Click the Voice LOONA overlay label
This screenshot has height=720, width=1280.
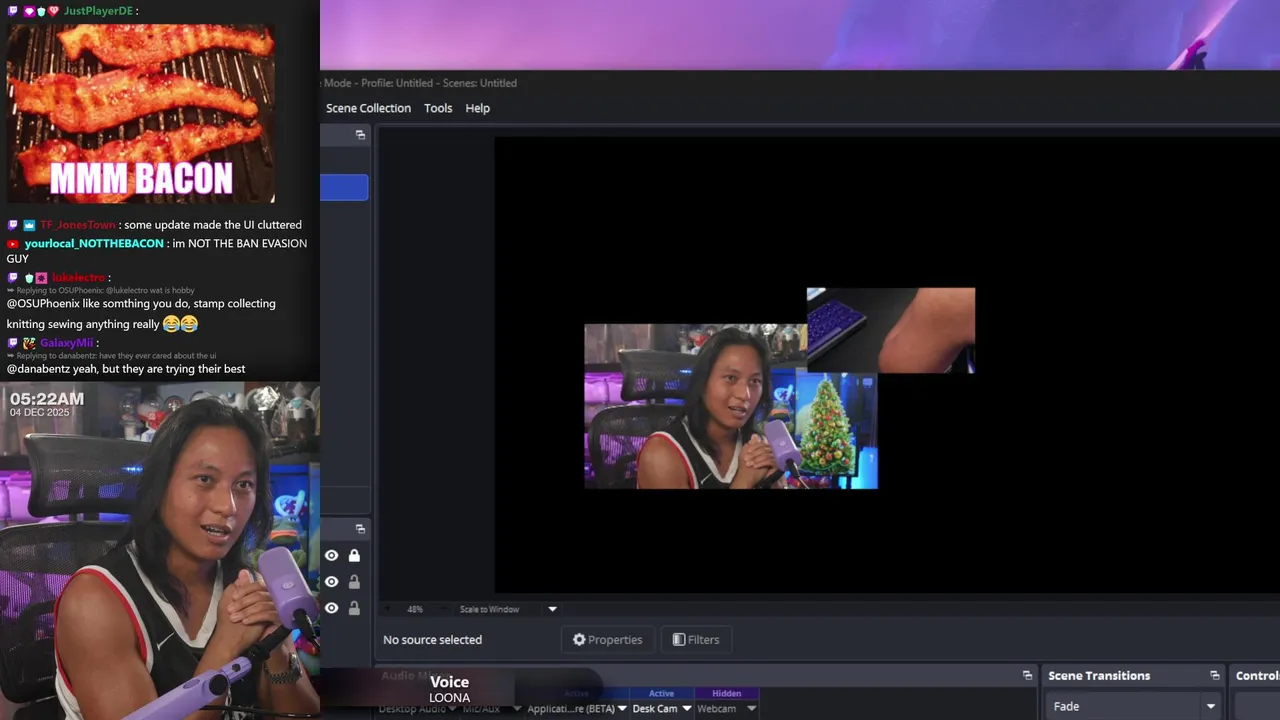449,688
